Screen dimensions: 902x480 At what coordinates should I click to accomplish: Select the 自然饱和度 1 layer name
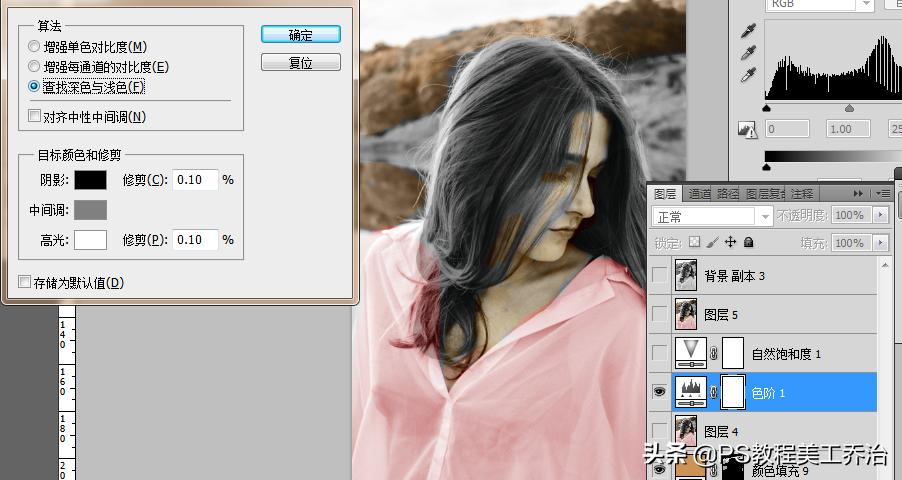786,354
